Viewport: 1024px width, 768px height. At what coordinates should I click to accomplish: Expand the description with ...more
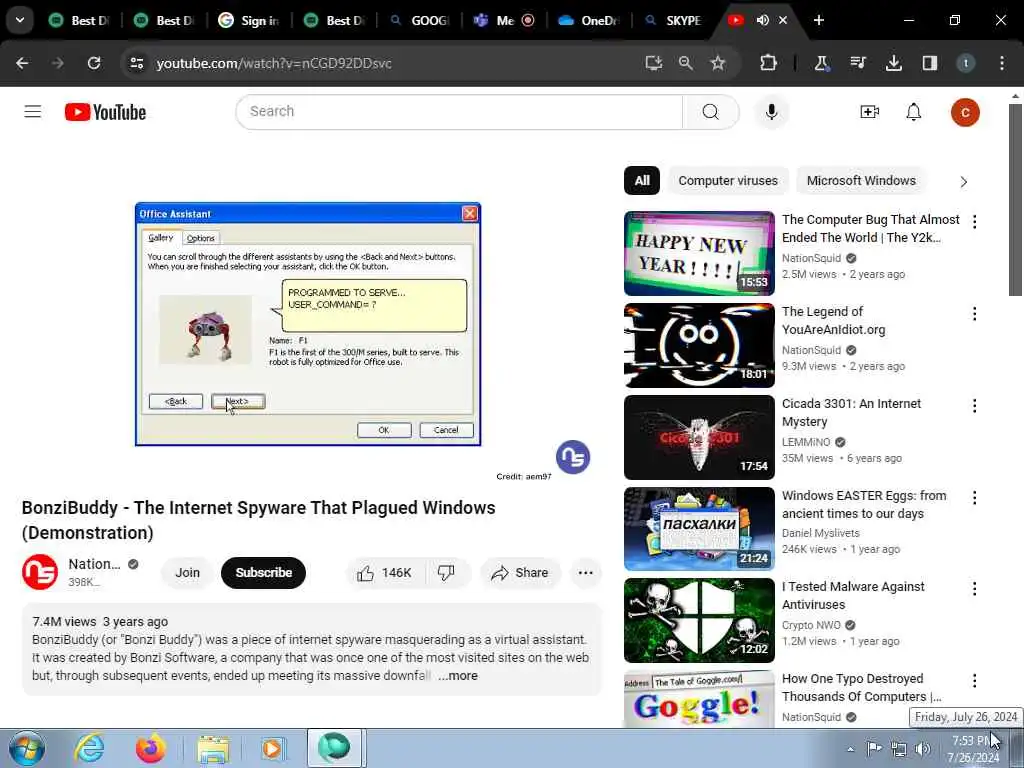tap(458, 676)
